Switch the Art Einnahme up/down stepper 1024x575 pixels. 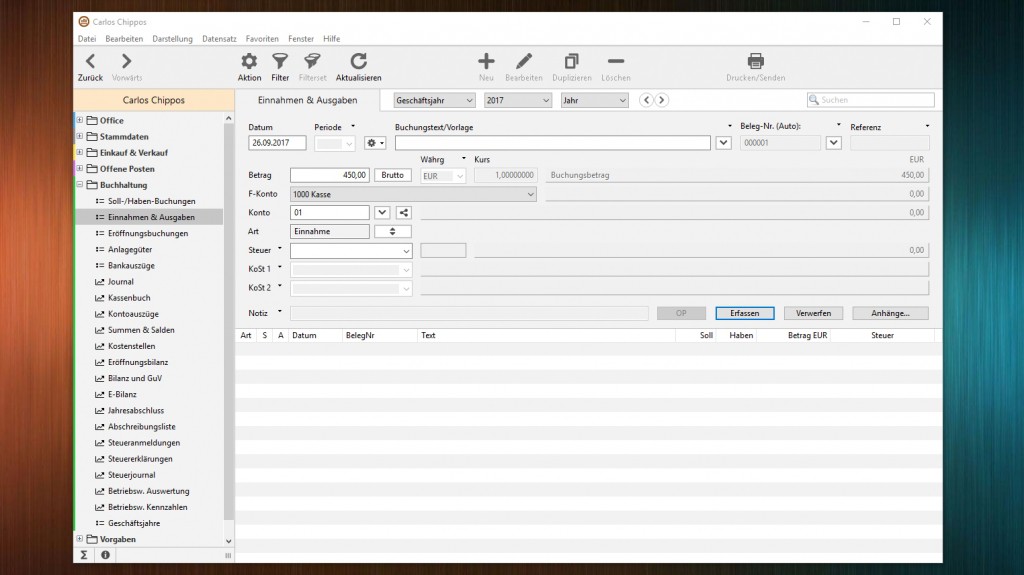click(x=392, y=231)
